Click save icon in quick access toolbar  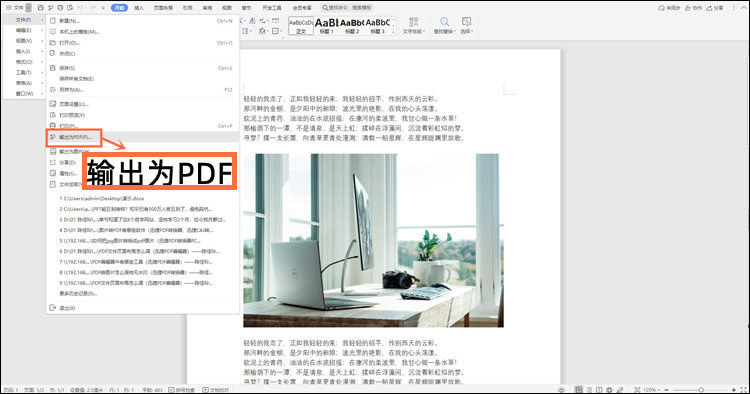click(41, 8)
